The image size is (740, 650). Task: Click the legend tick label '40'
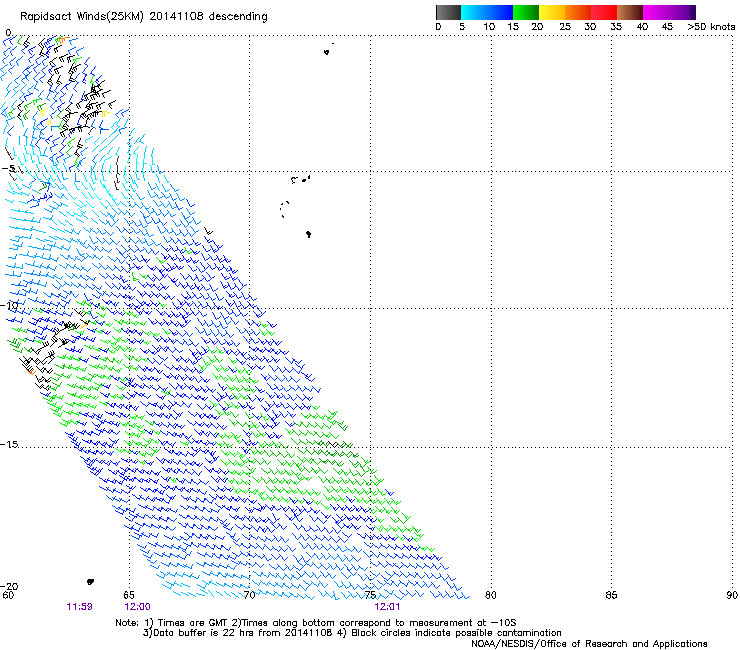point(642,27)
